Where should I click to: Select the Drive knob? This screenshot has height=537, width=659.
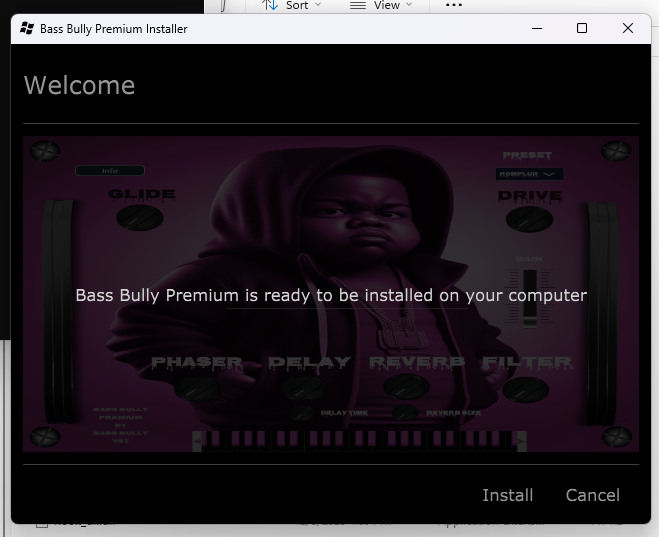529,219
